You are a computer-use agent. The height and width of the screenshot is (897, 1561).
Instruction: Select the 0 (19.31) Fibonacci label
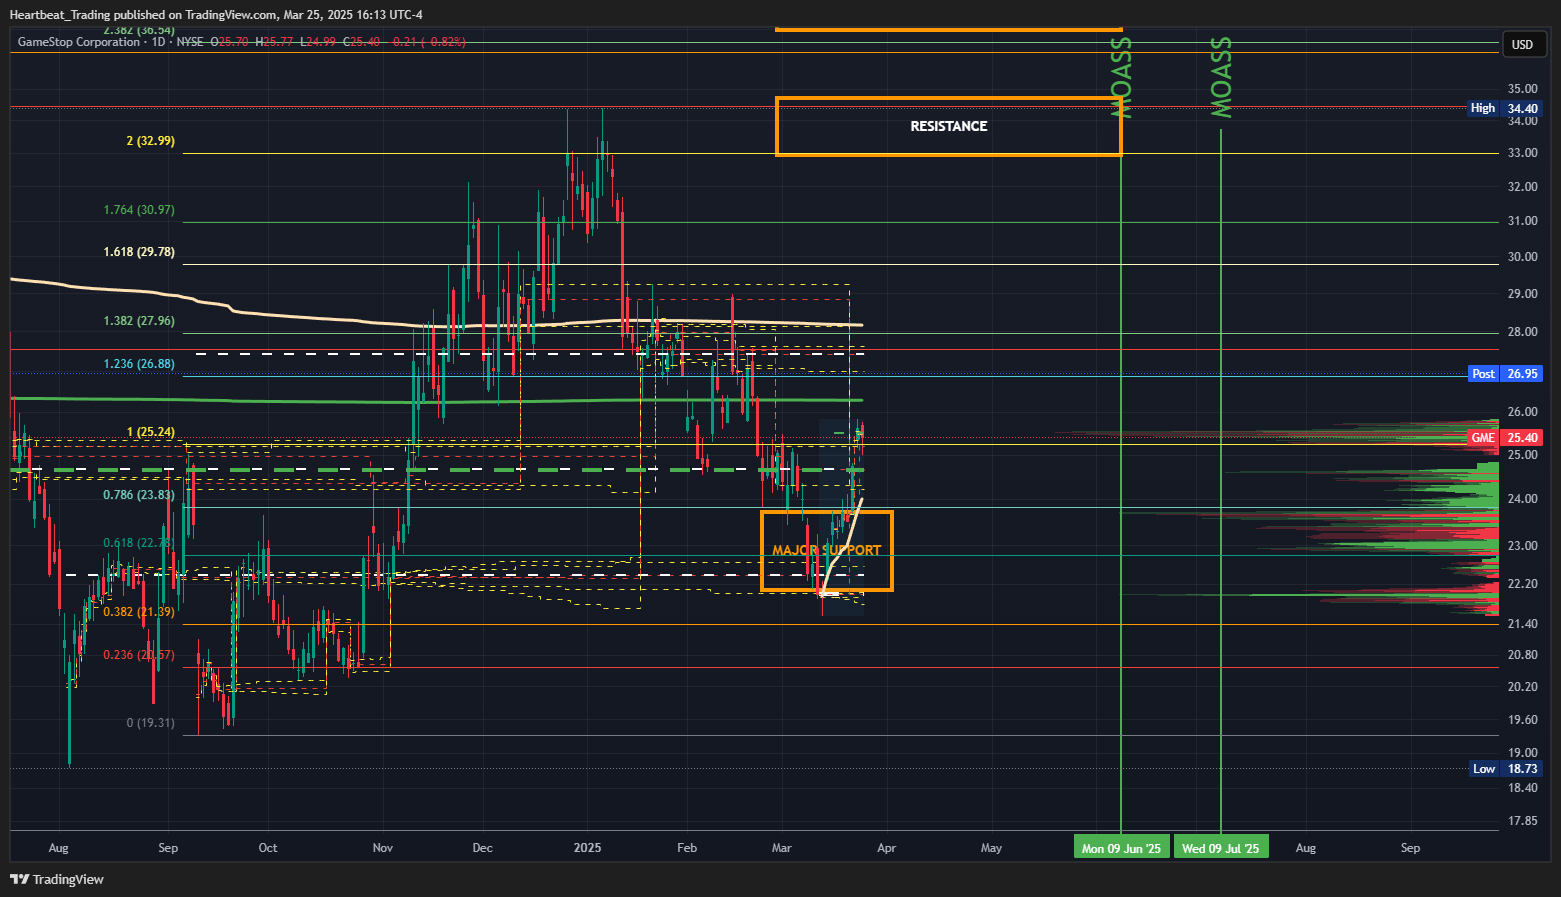(x=151, y=722)
